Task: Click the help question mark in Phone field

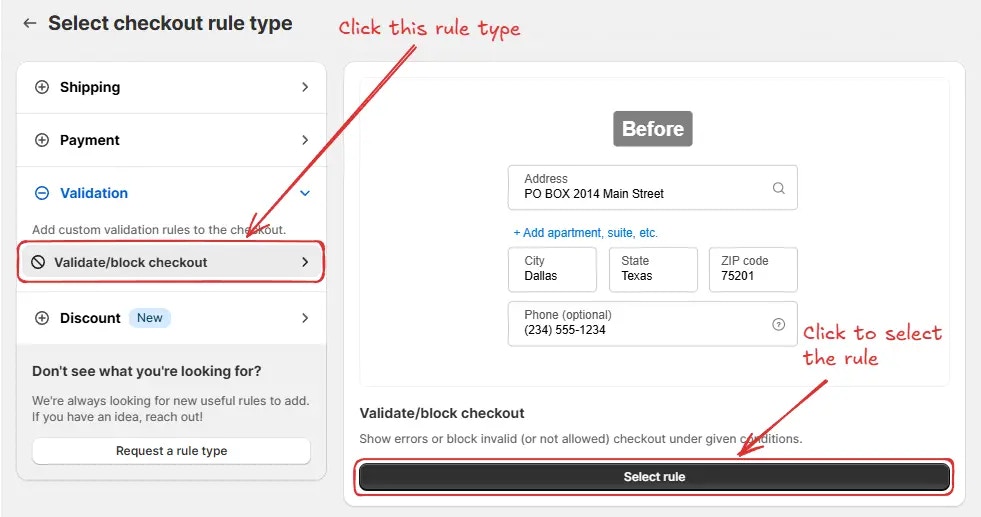Action: pyautogui.click(x=778, y=324)
